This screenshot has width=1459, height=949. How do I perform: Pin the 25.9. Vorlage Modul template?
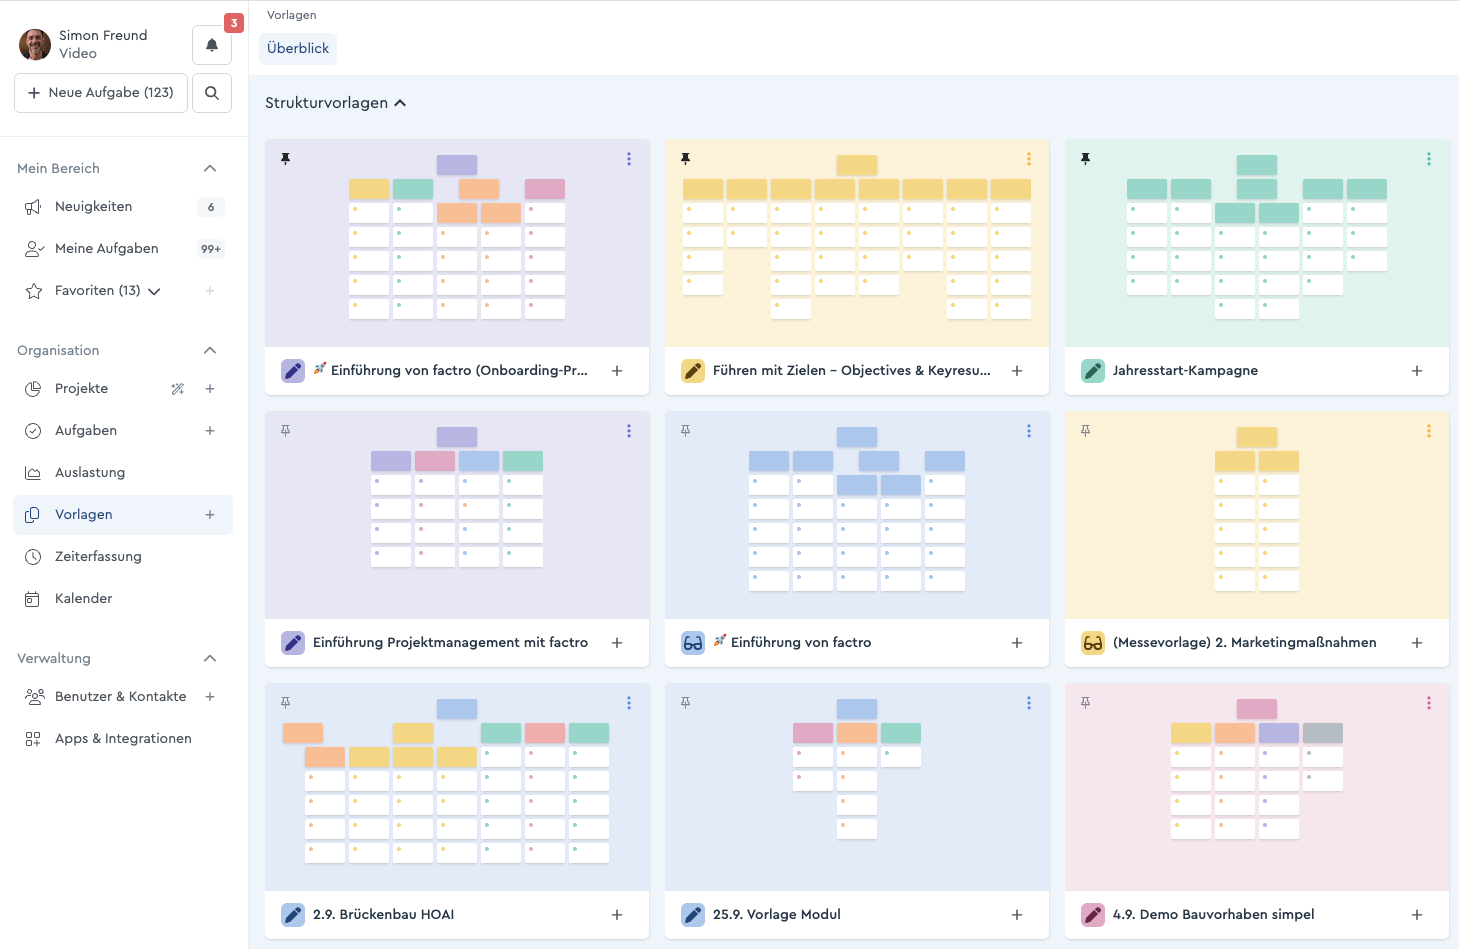686,703
